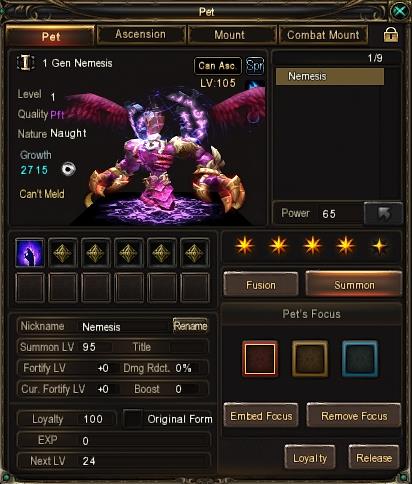412x484 pixels.
Task: Click the Fusion button
Action: click(x=261, y=284)
